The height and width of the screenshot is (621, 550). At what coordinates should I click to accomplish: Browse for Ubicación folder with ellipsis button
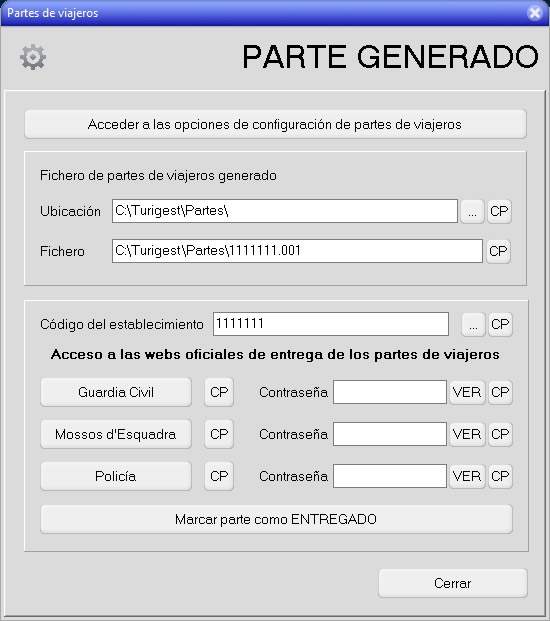click(x=472, y=211)
